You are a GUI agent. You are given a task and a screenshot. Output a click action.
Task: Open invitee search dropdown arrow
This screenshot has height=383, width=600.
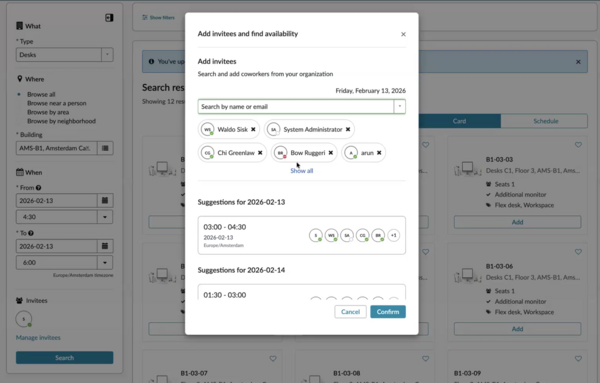(x=399, y=106)
